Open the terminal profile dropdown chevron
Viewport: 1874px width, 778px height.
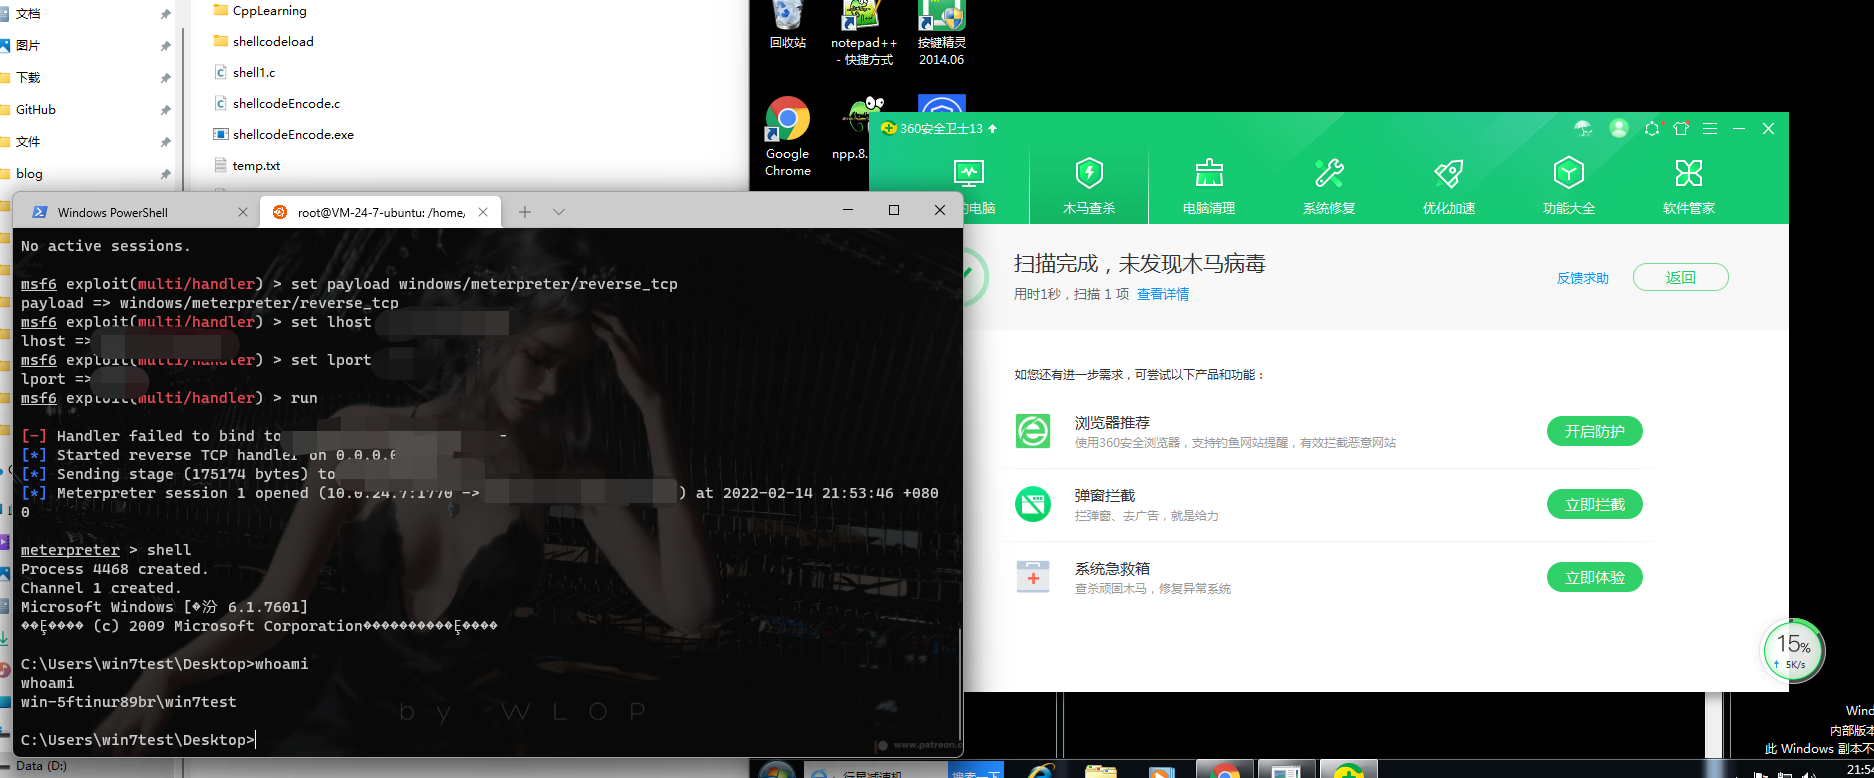point(559,212)
